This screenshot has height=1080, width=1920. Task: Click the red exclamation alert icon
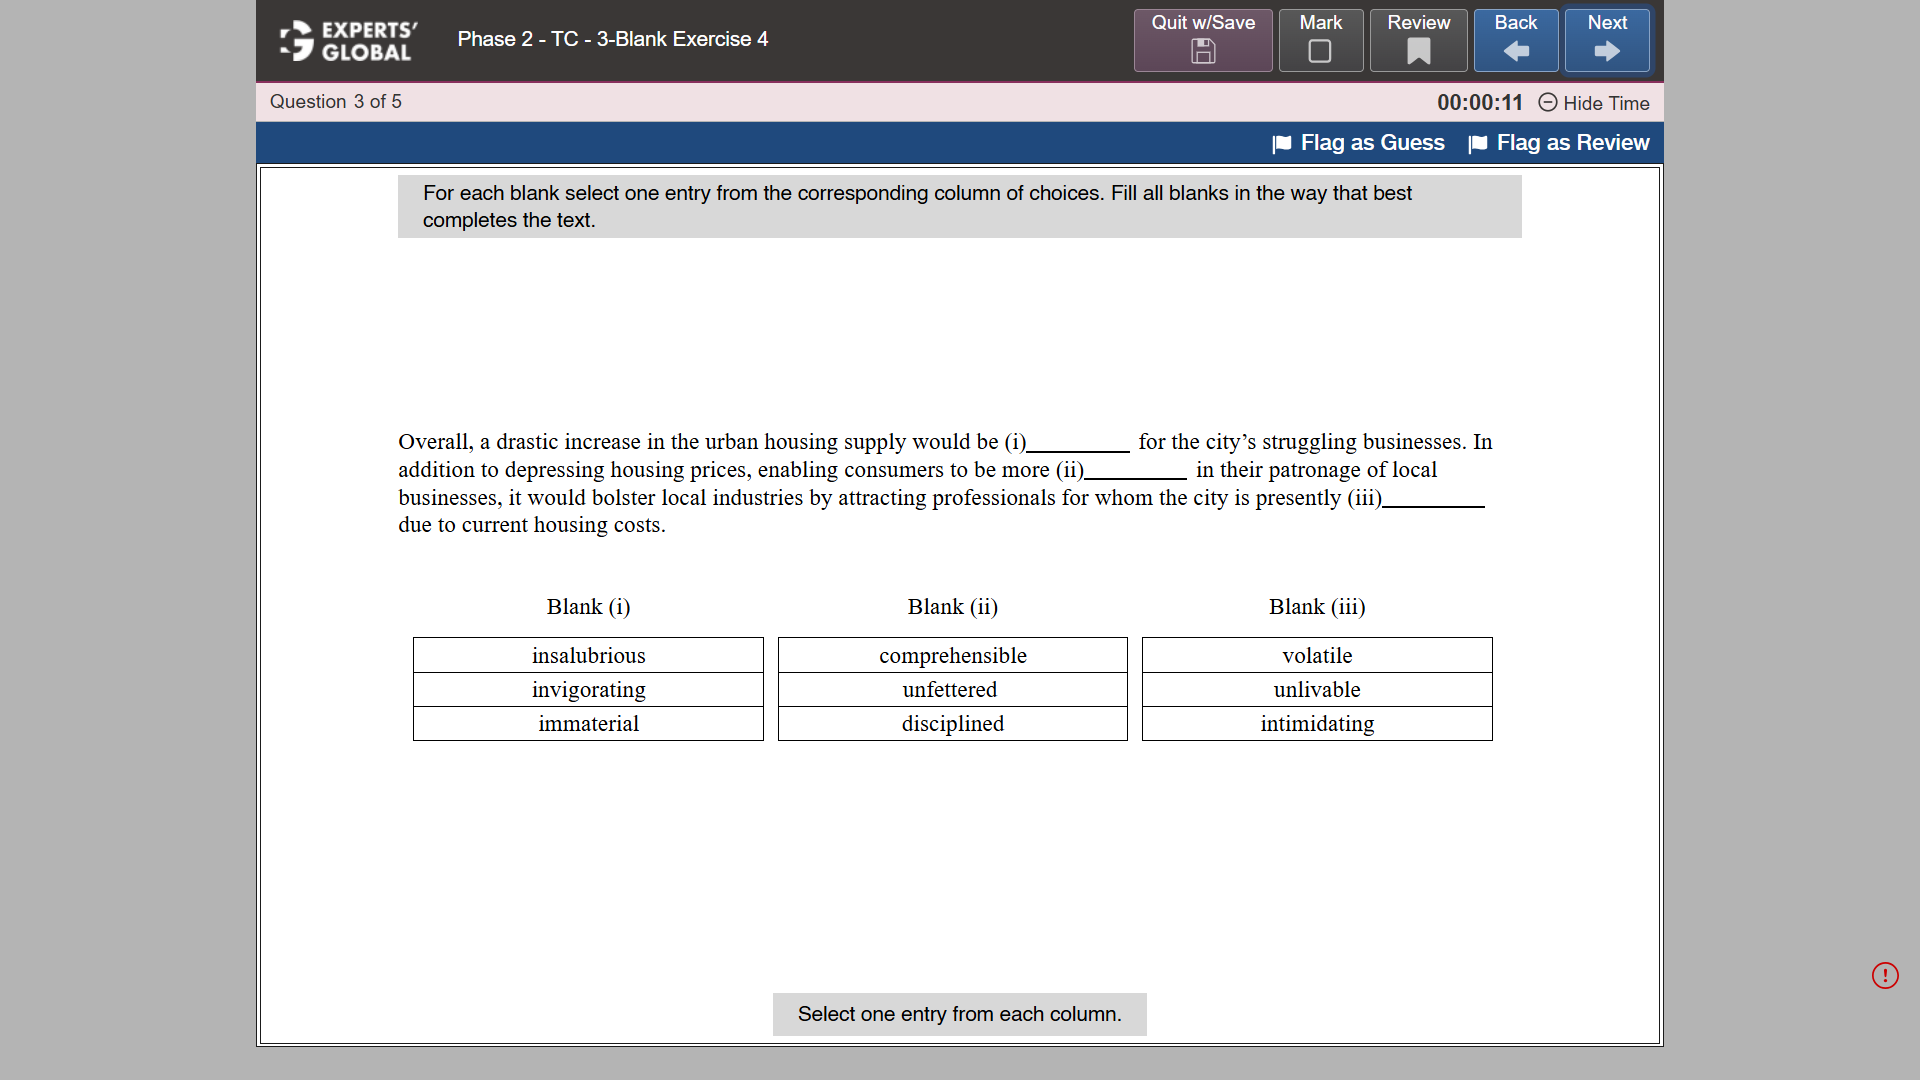pyautogui.click(x=1886, y=975)
